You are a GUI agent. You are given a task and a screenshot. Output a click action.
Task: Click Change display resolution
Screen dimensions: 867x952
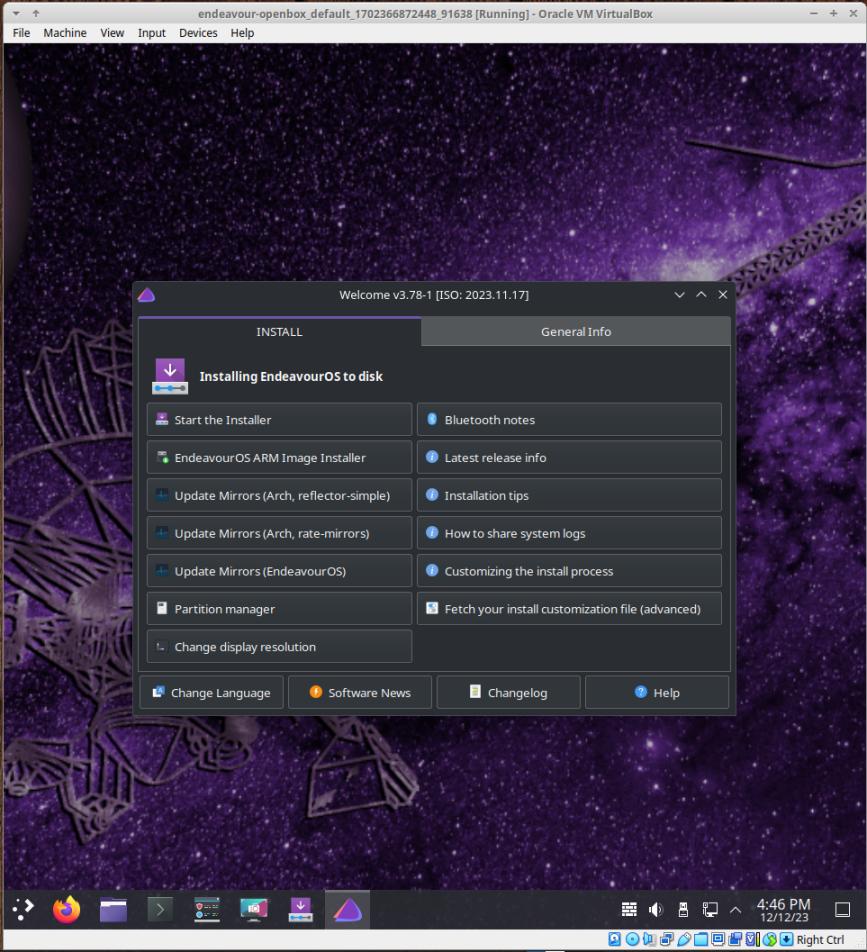pyautogui.click(x=279, y=647)
